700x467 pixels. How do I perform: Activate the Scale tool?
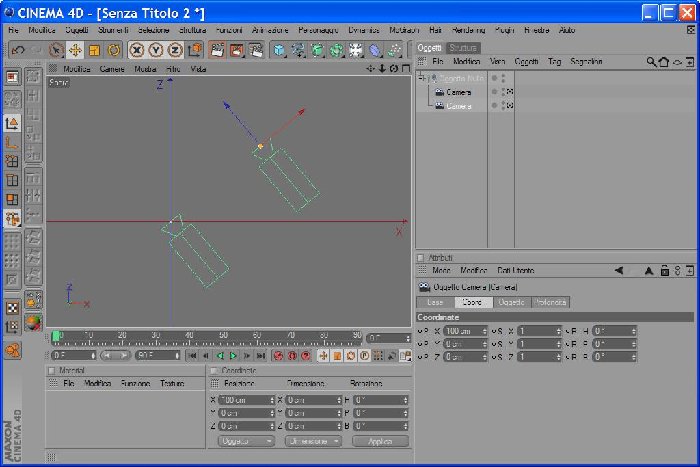pyautogui.click(x=94, y=50)
